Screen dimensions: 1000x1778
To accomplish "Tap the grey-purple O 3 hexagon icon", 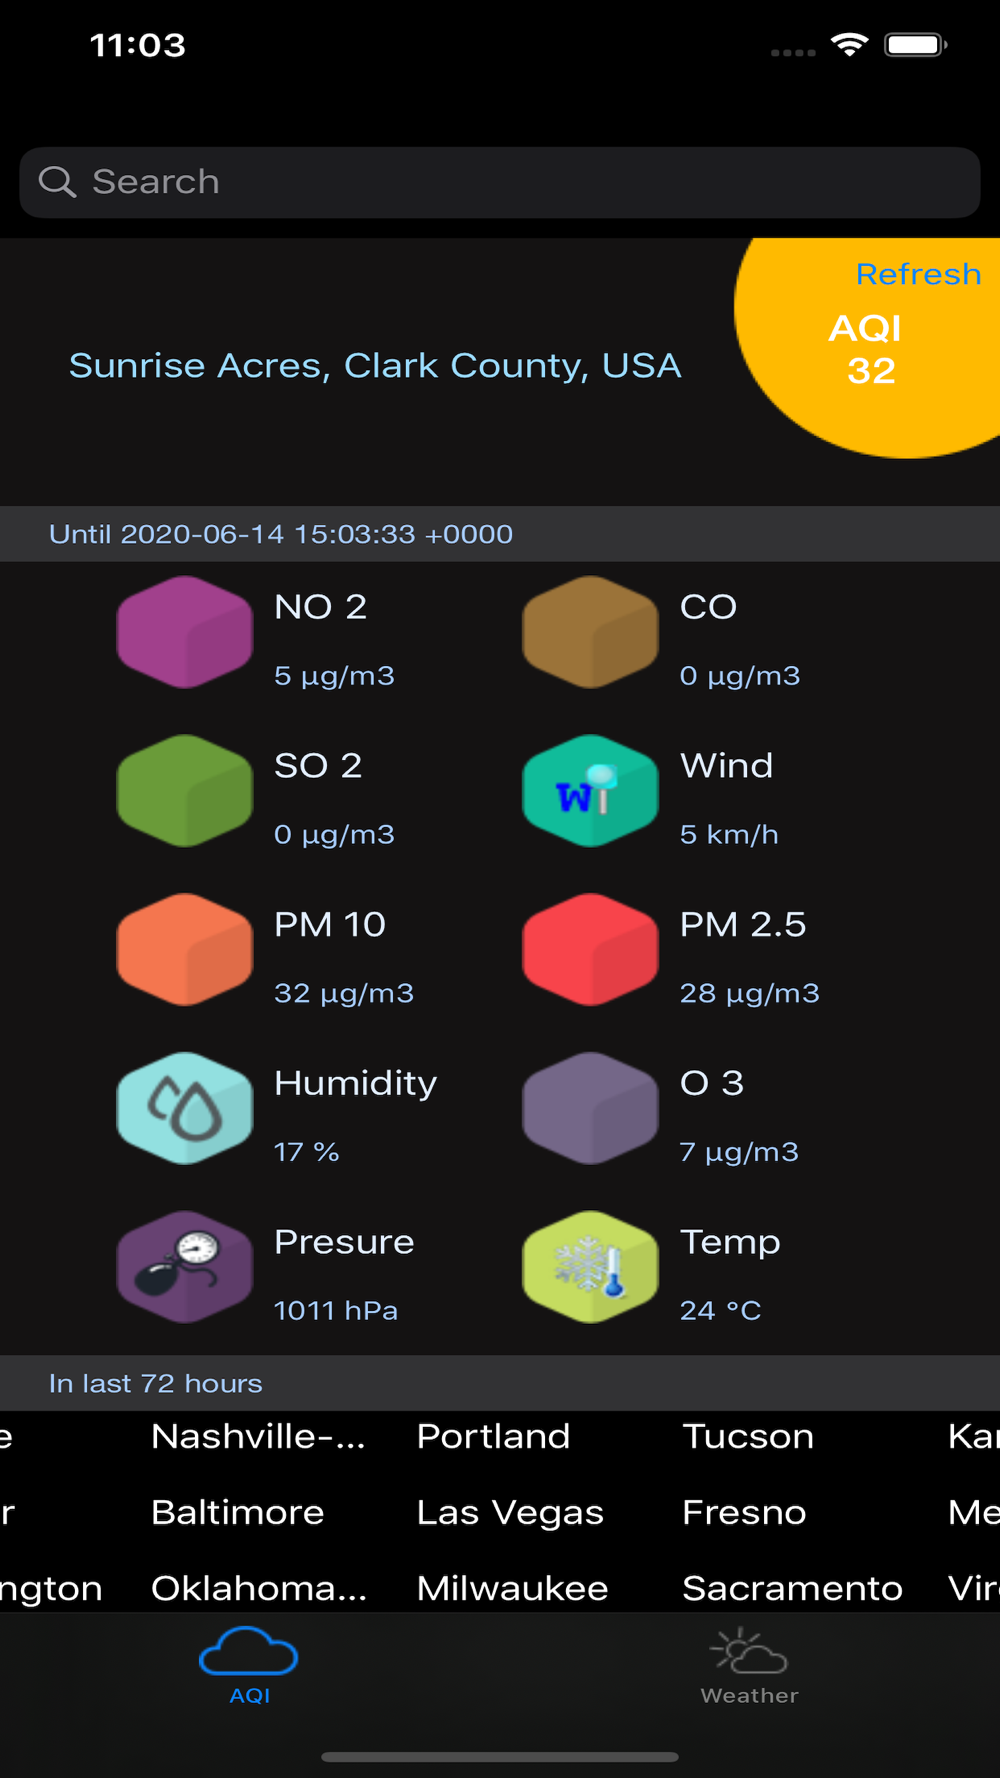I will click(590, 1108).
